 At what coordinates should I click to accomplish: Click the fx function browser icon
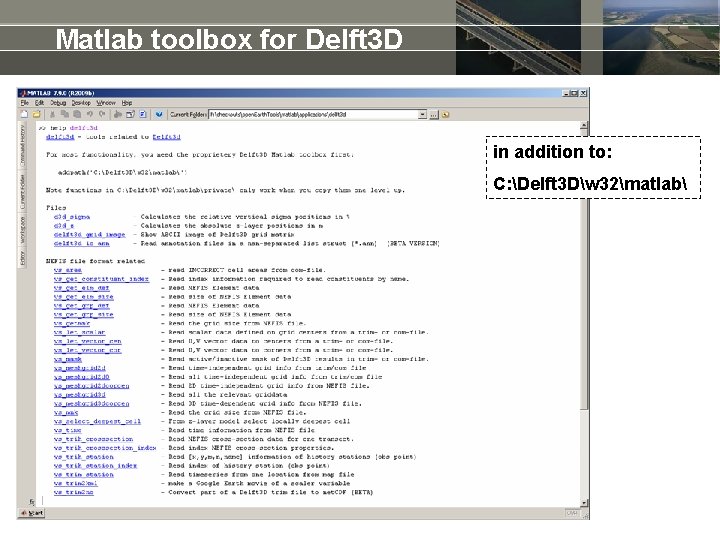(x=32, y=501)
